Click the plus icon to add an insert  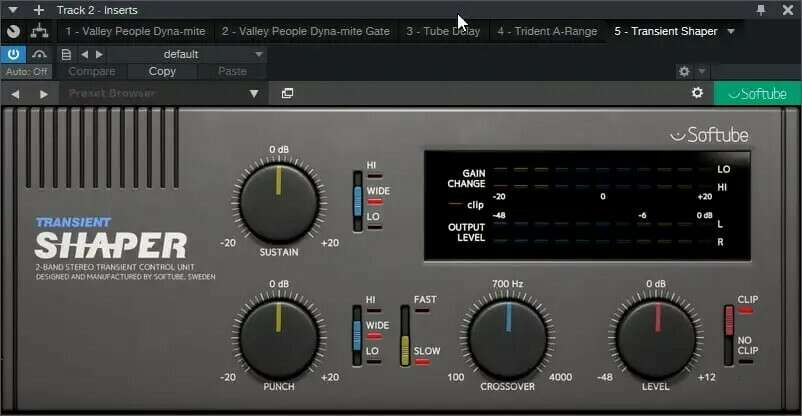click(38, 10)
